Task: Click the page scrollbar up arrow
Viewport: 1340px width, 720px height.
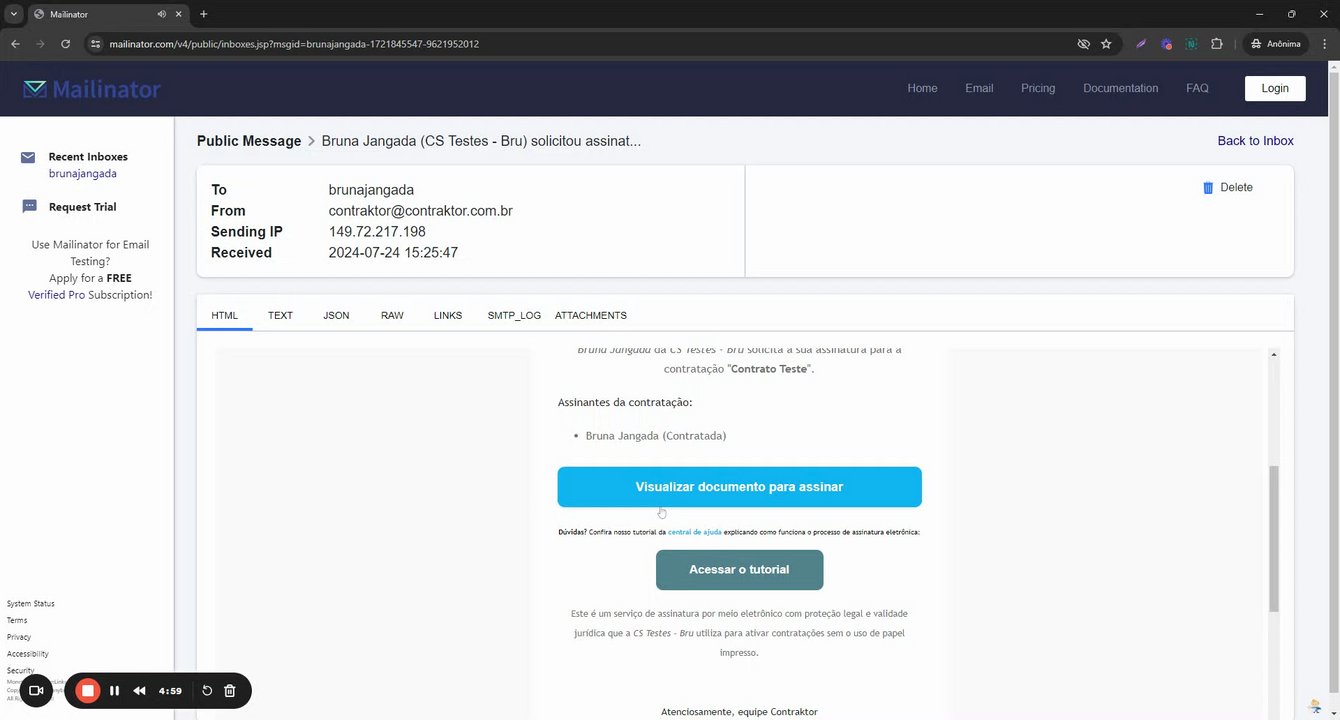Action: point(1333,67)
